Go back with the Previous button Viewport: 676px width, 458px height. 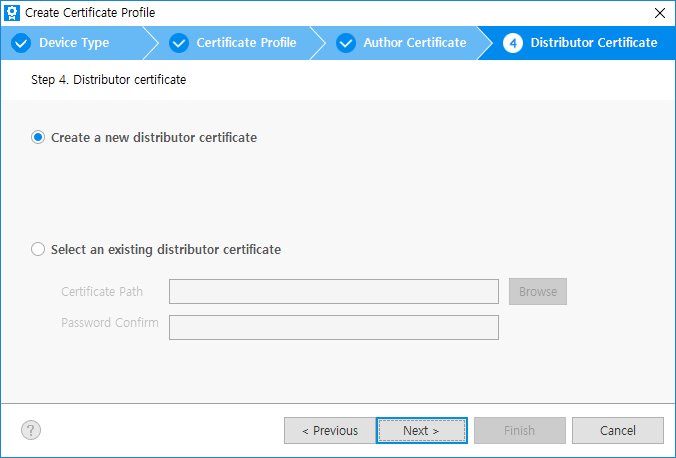[x=329, y=431]
